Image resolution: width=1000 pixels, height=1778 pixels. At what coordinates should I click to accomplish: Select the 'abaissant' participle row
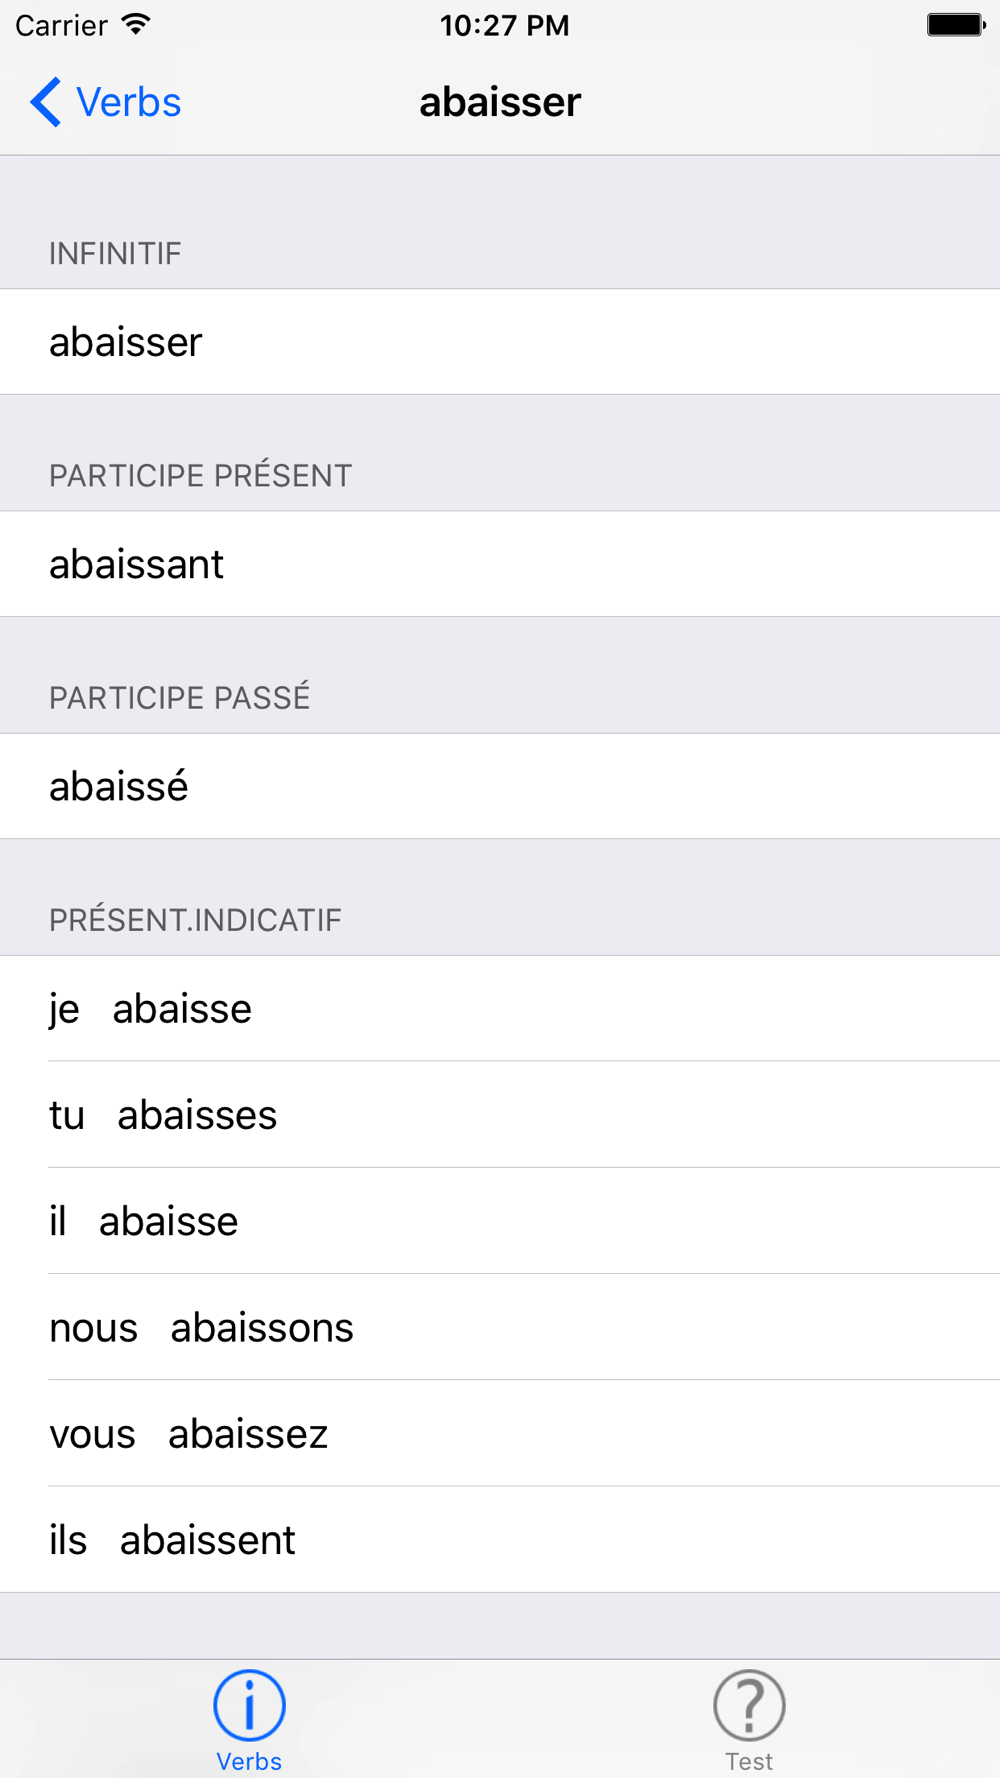[x=500, y=564]
